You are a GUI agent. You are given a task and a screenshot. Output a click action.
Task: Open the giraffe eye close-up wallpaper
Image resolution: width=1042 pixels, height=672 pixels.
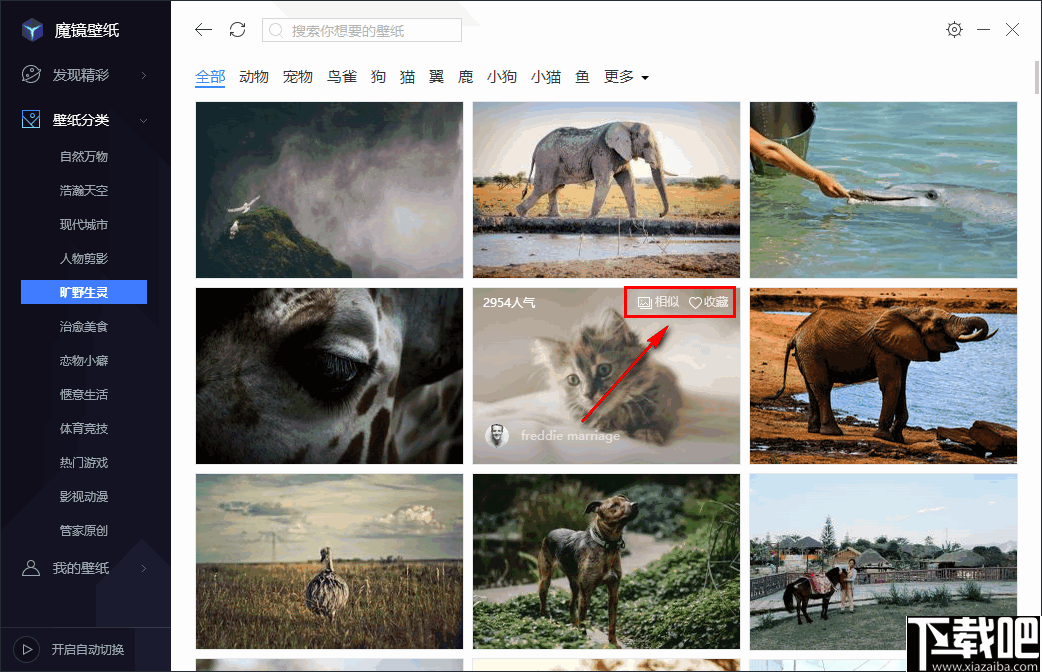pyautogui.click(x=329, y=376)
